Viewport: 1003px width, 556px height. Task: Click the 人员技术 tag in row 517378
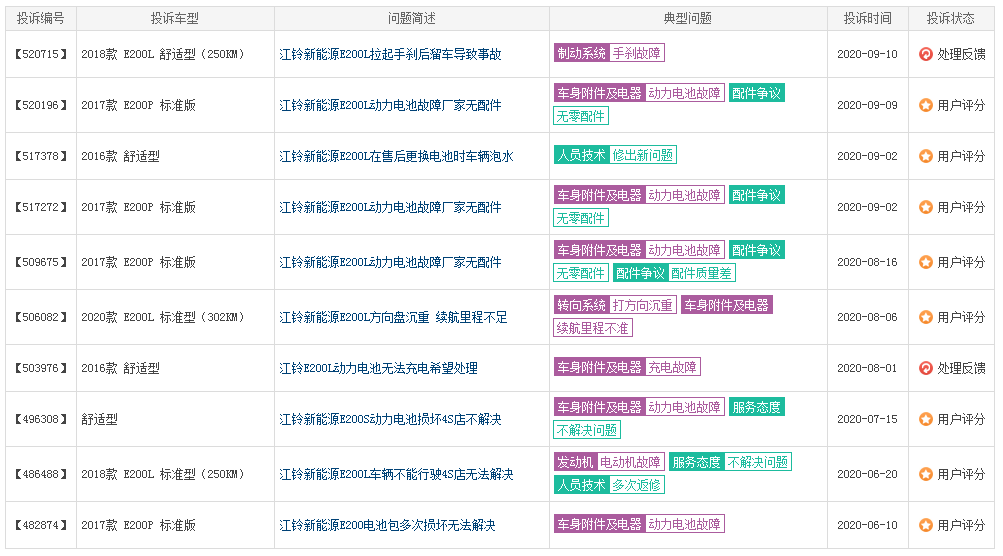tap(581, 155)
